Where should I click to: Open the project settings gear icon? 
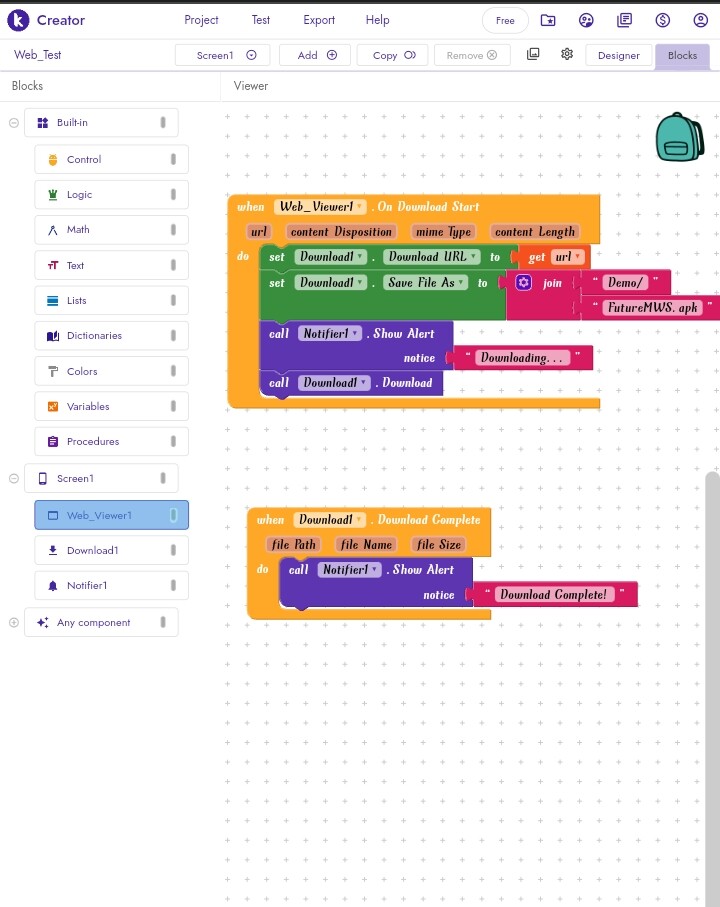[567, 54]
